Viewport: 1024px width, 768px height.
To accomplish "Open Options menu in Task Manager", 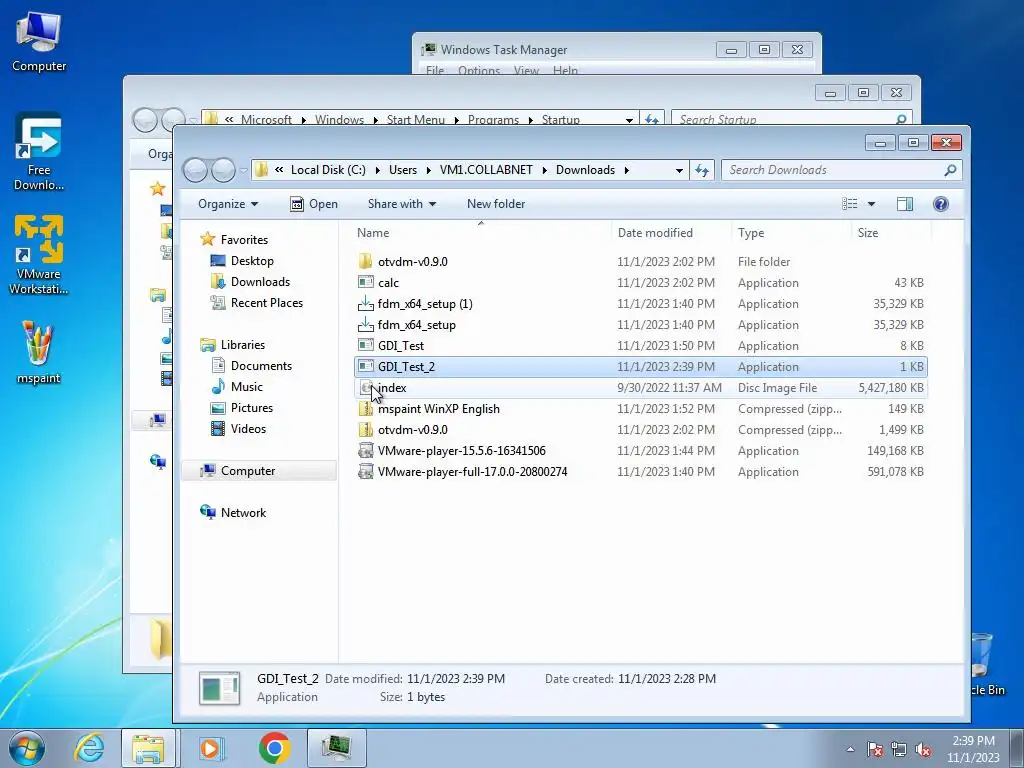I will click(x=479, y=70).
